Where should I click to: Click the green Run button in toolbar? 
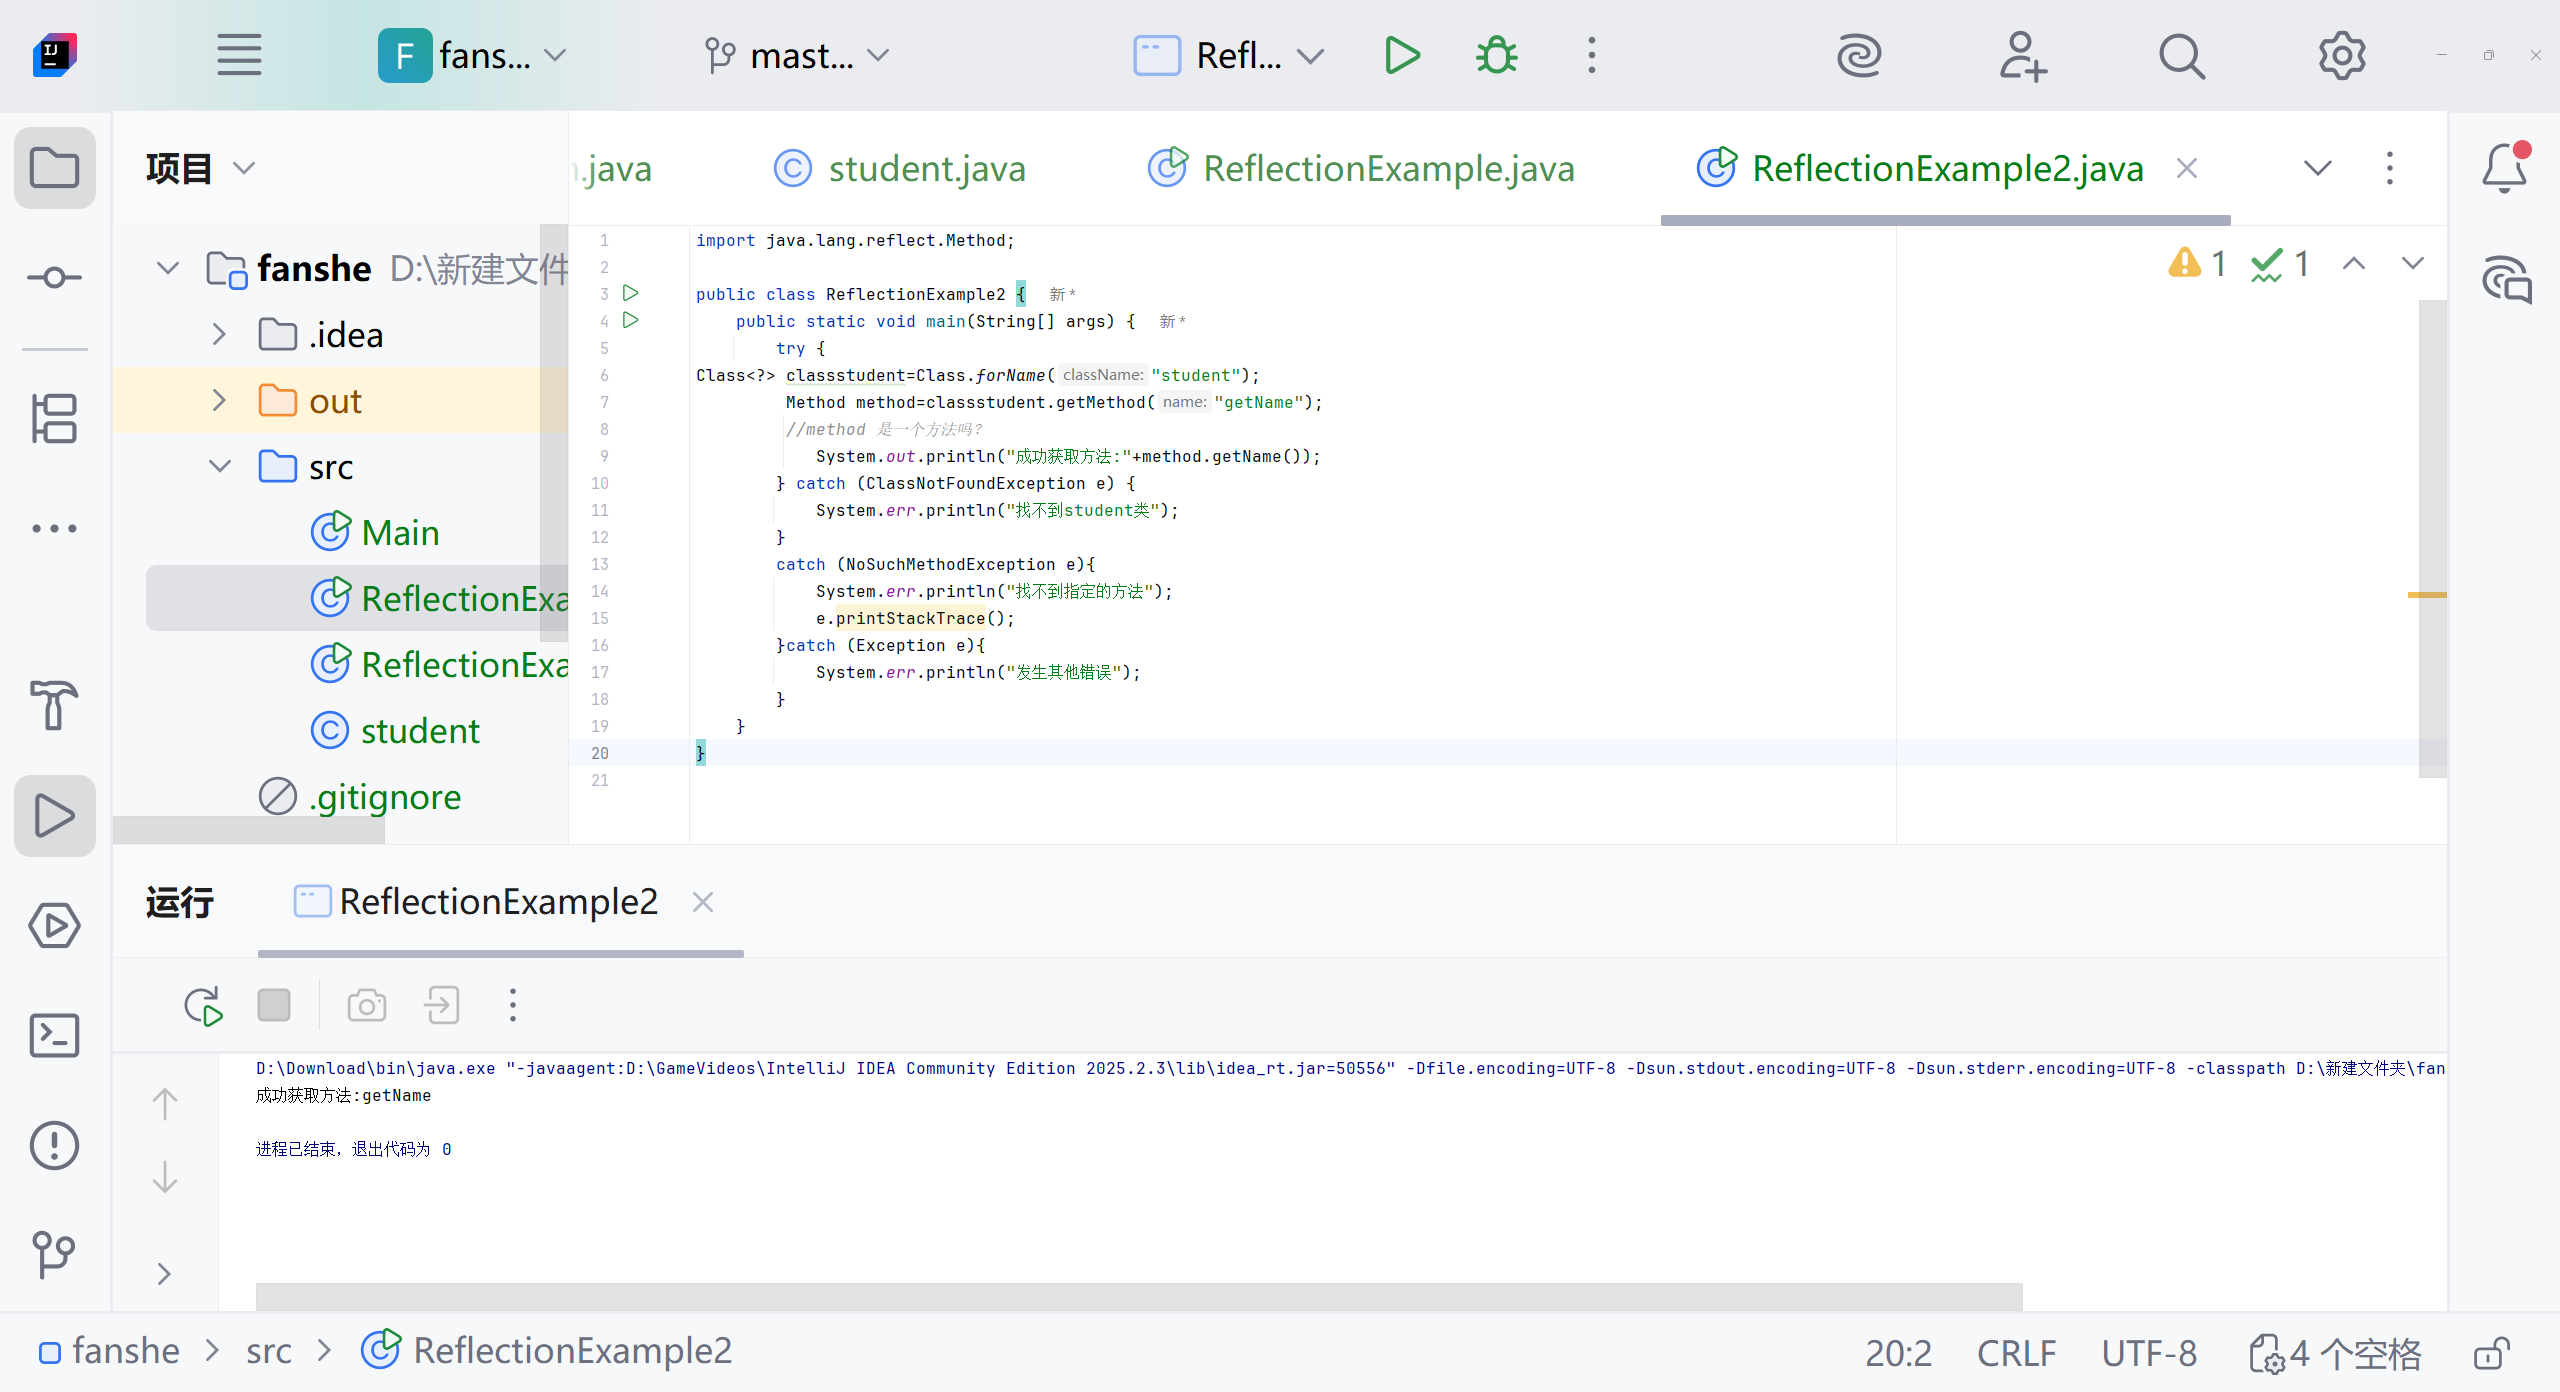click(1402, 56)
